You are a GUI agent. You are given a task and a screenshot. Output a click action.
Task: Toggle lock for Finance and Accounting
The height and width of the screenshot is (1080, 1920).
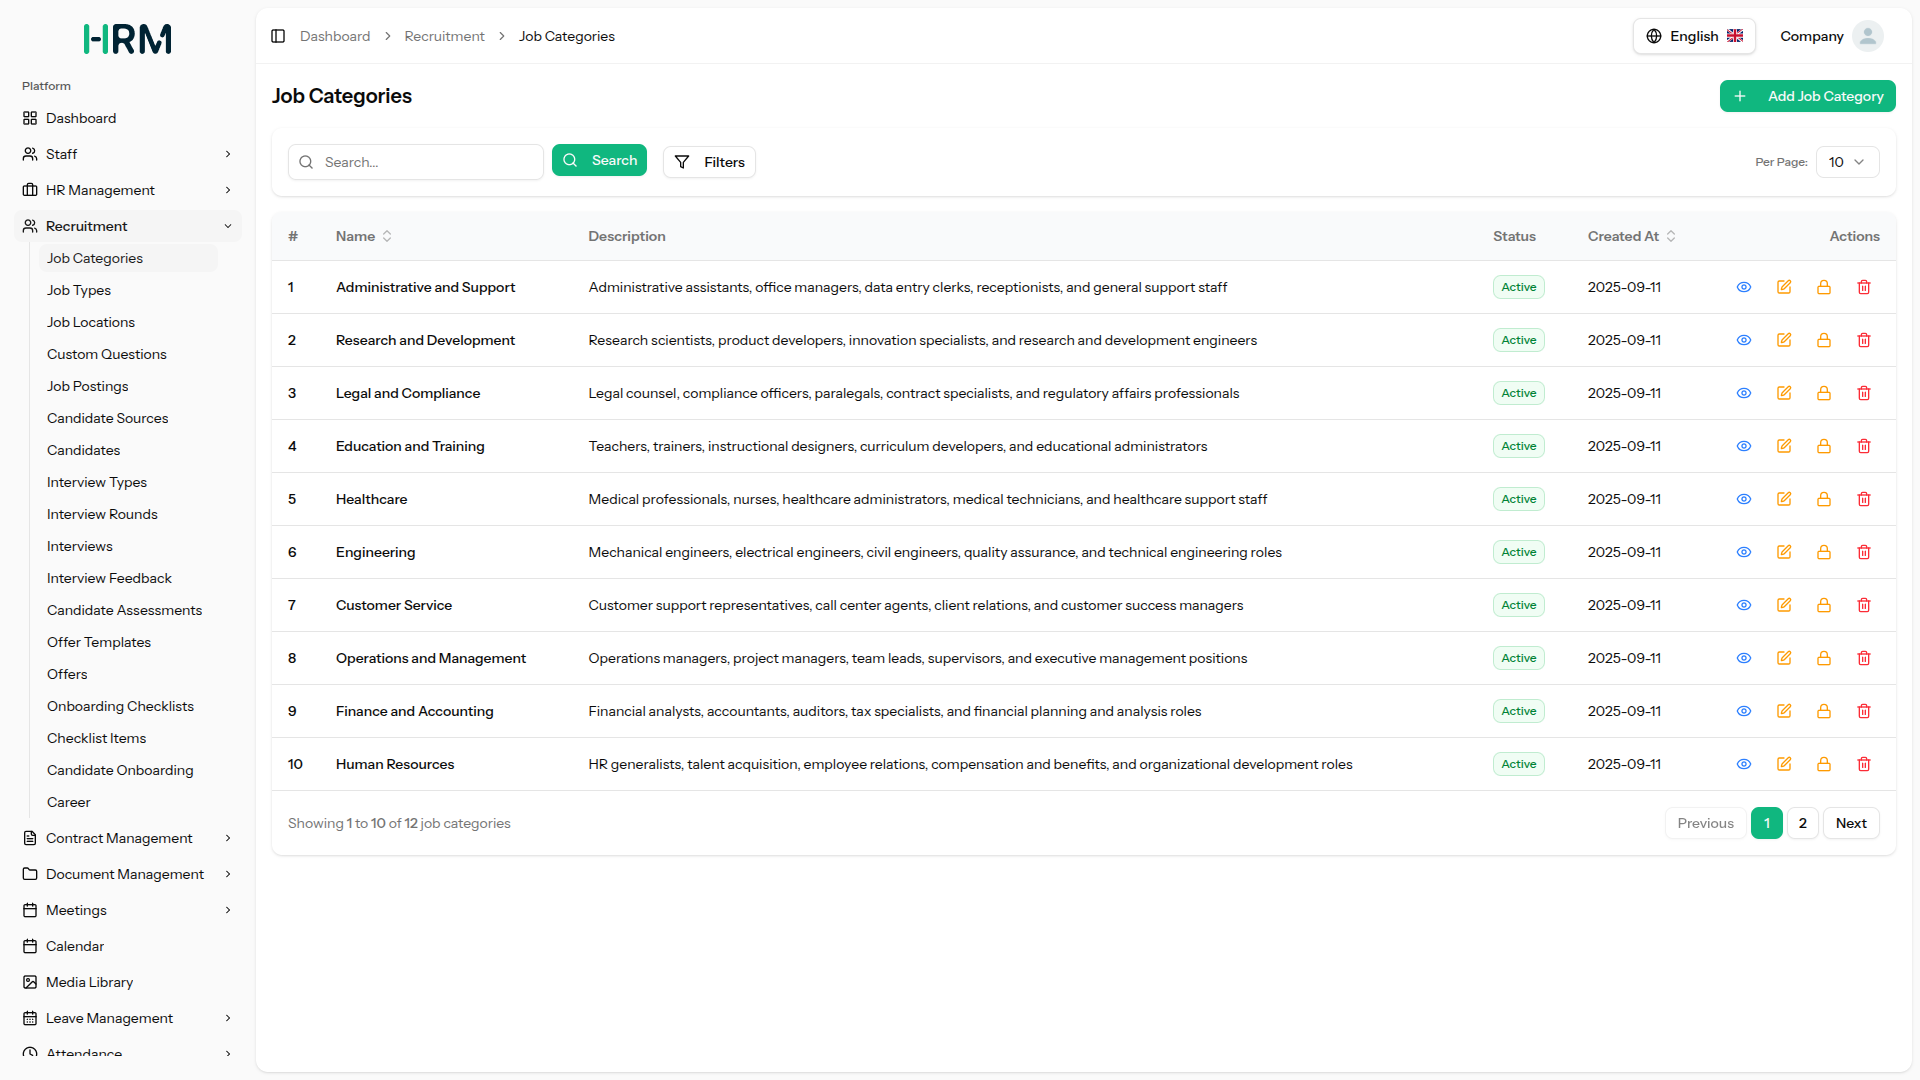click(x=1823, y=711)
